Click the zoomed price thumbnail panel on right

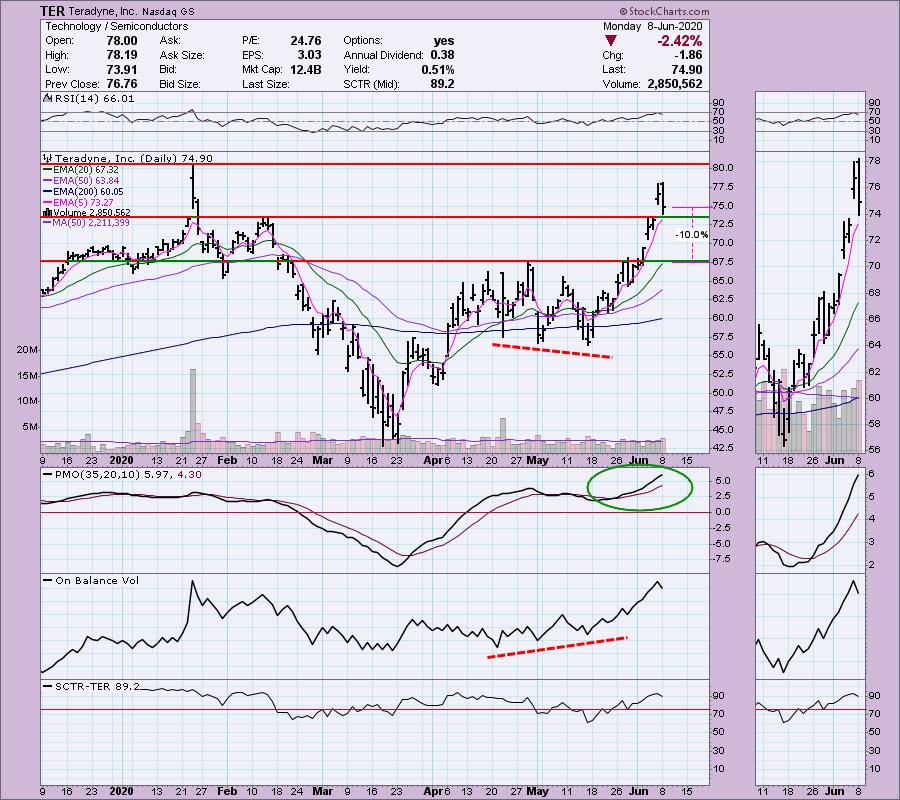tap(810, 302)
